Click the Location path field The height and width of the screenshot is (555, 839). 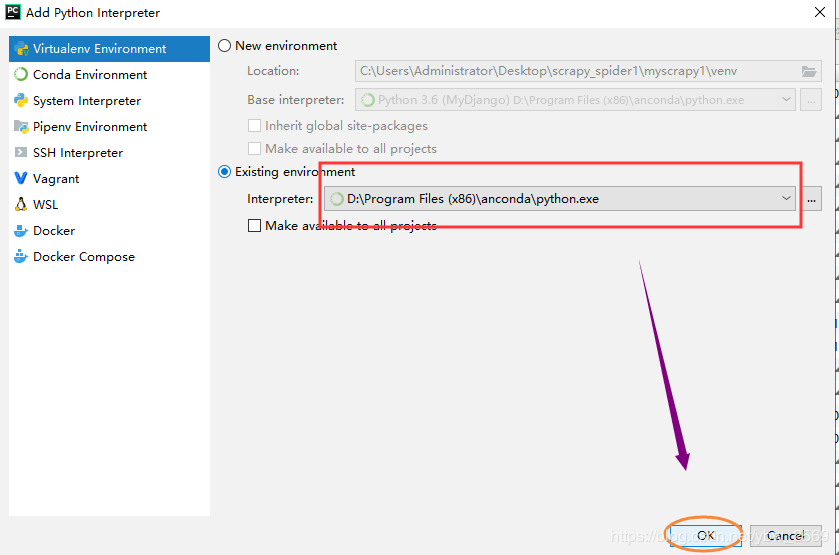[588, 71]
